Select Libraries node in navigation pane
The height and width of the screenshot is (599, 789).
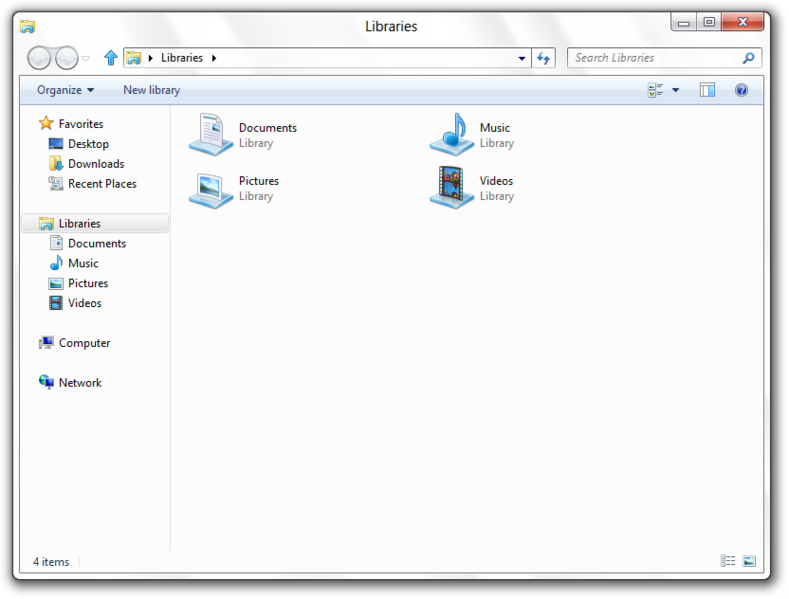tap(95, 223)
